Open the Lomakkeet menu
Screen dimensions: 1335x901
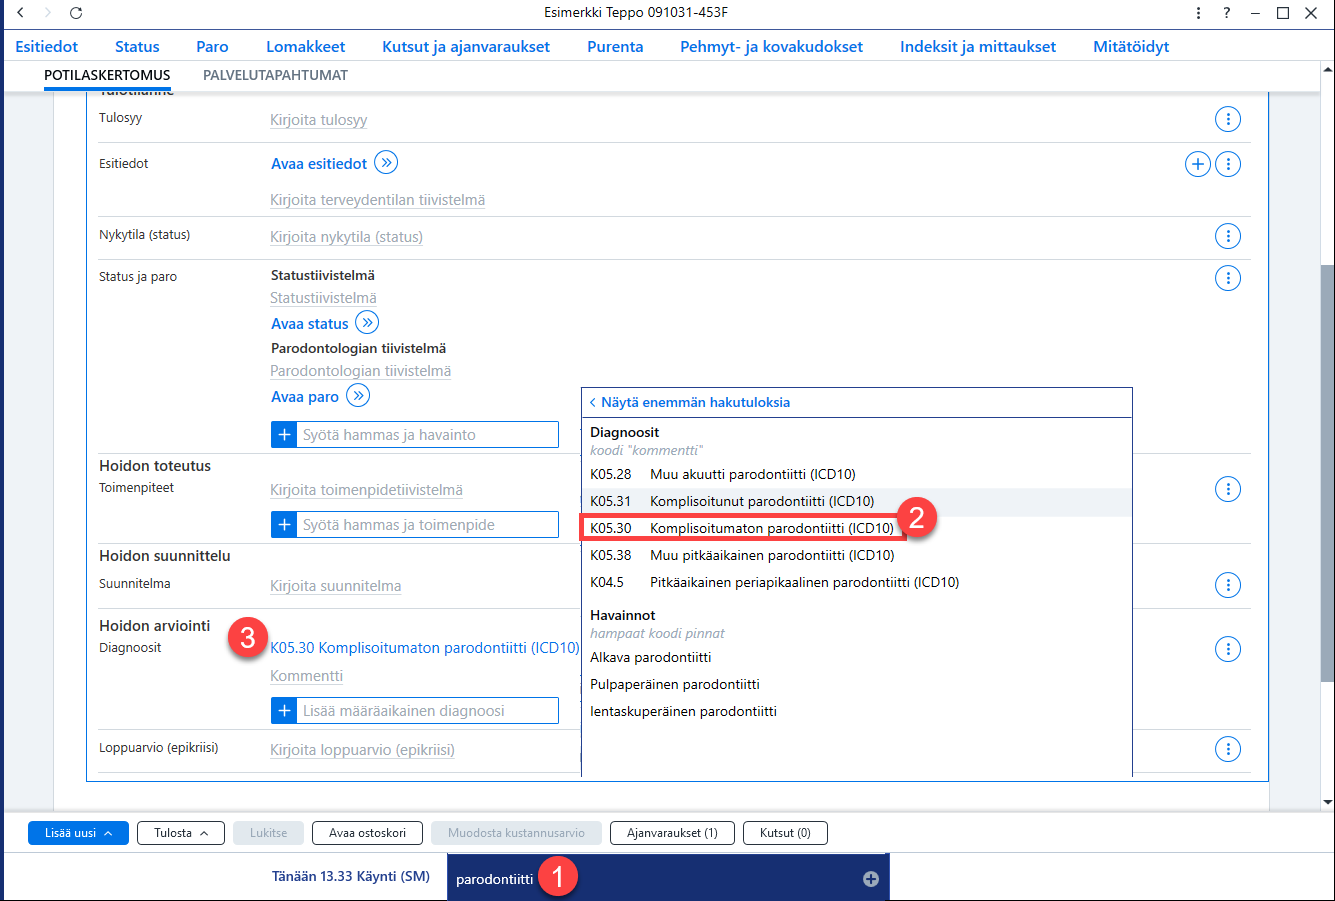click(306, 46)
